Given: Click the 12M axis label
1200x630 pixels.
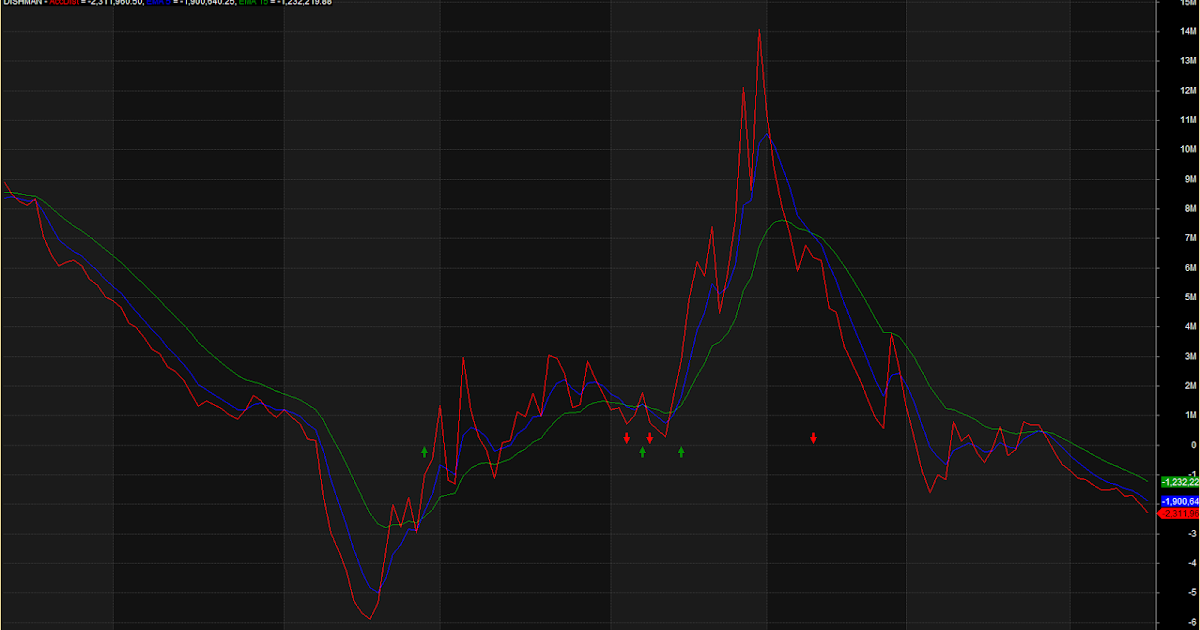Looking at the screenshot, I should tap(1189, 91).
